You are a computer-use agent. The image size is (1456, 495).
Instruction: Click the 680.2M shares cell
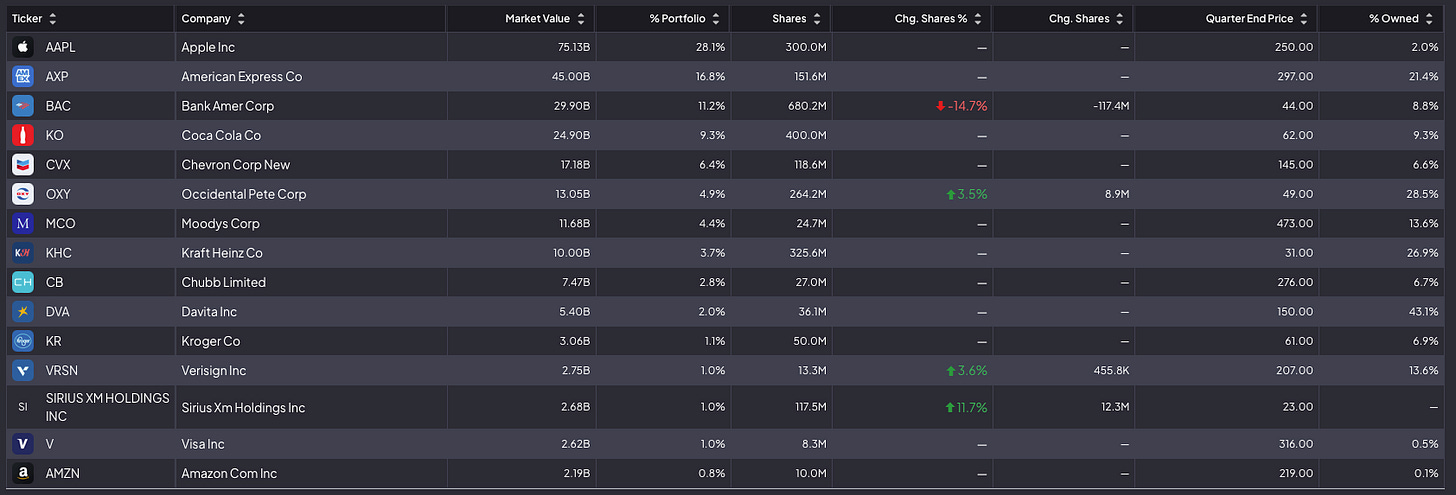806,106
